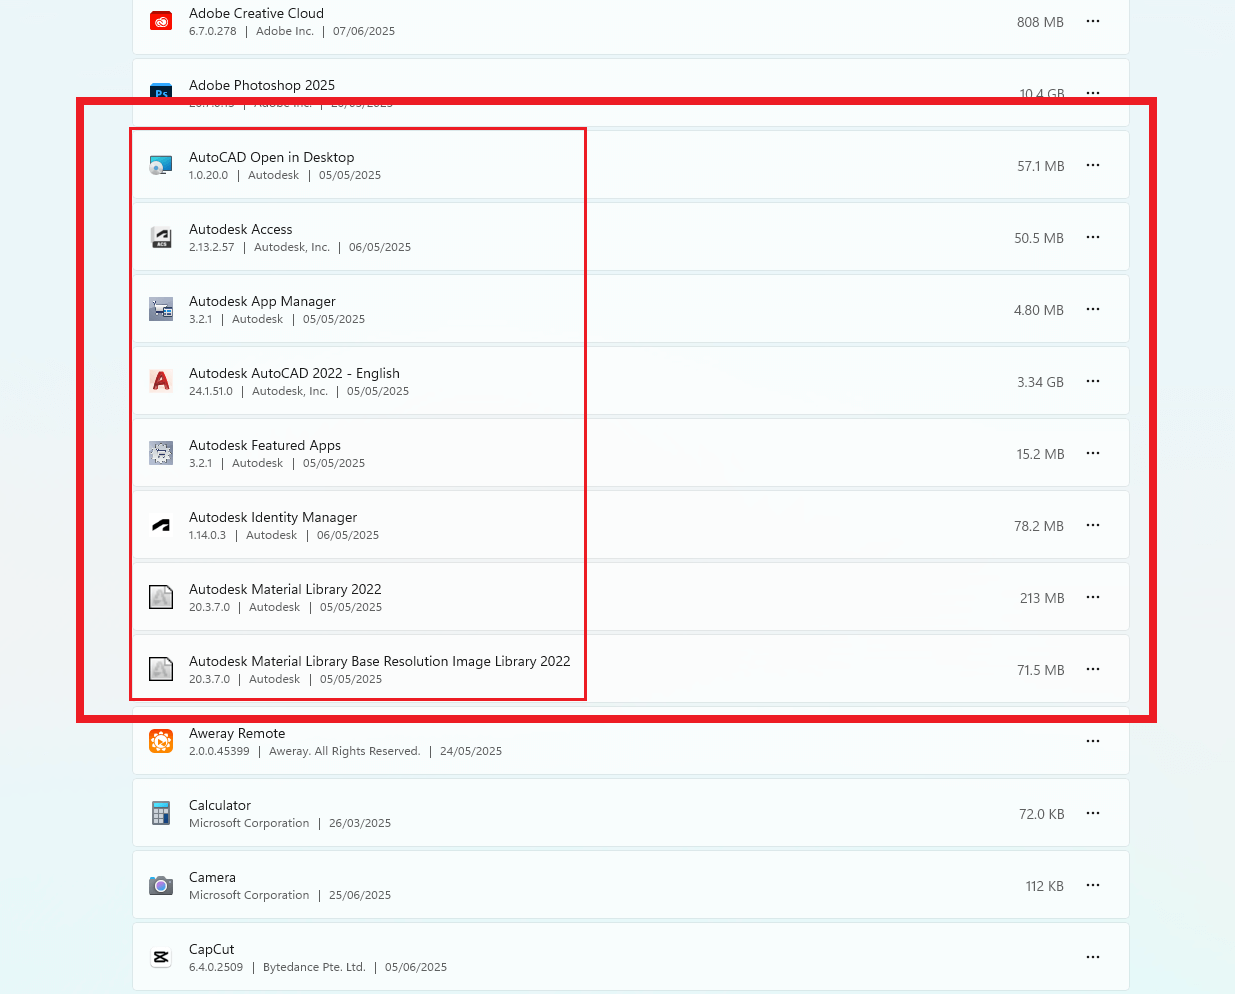
Task: Click the Calculator app icon
Action: [161, 813]
